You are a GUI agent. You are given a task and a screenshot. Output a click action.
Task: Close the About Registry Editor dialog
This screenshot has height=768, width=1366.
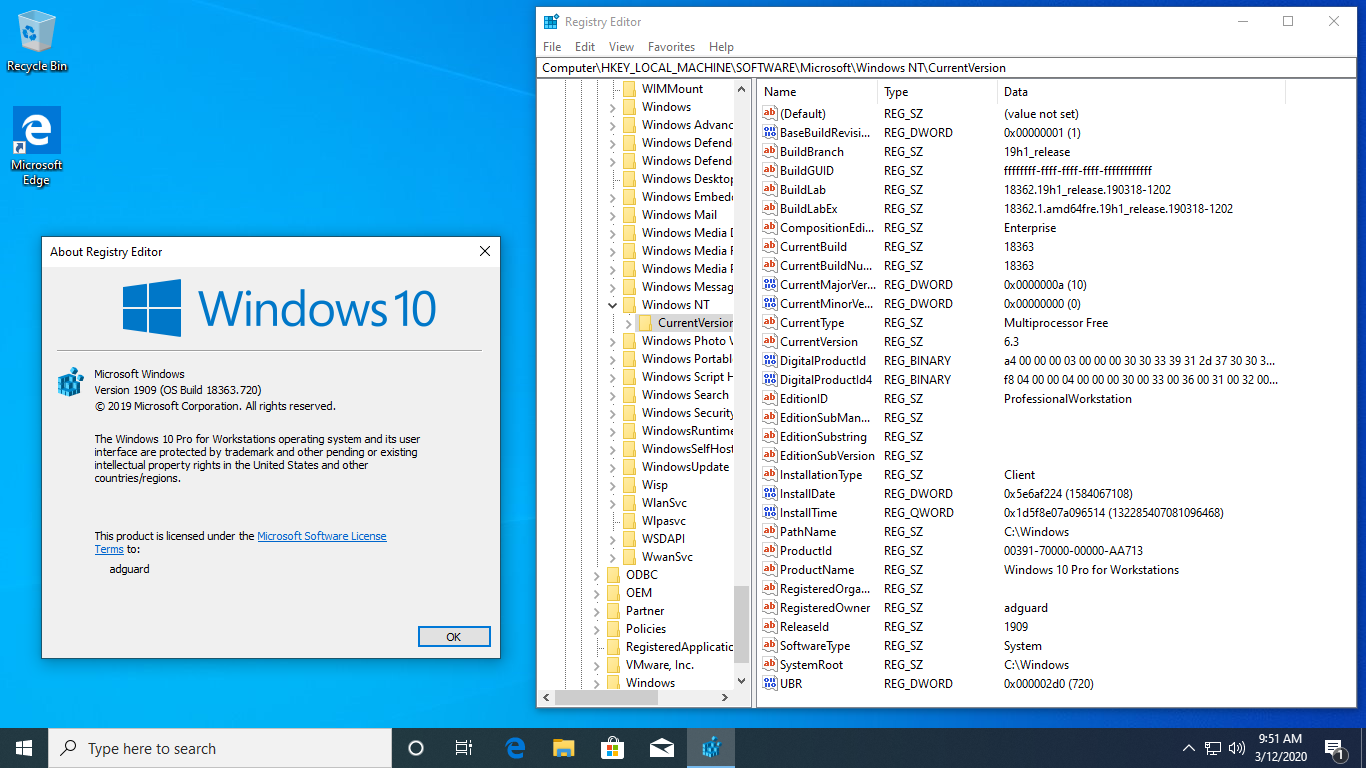485,251
